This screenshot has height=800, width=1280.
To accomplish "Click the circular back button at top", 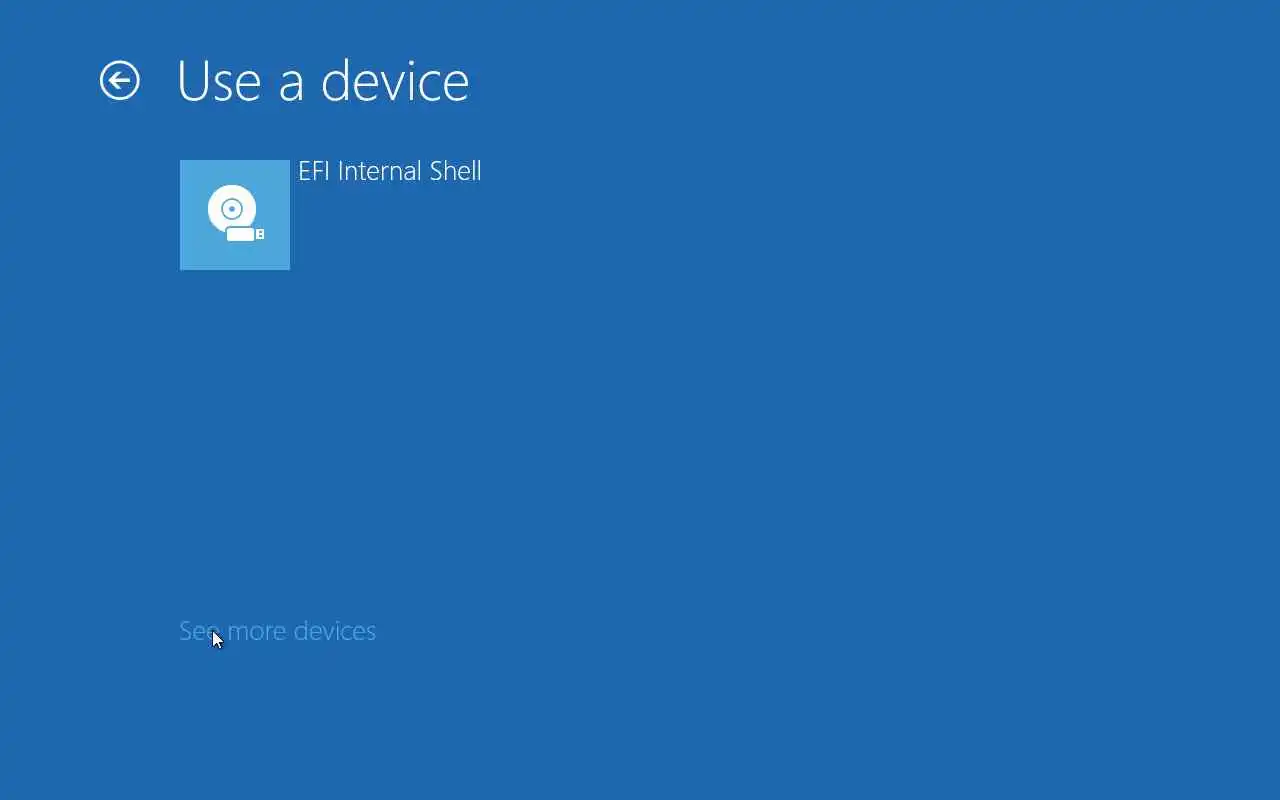I will point(120,81).
